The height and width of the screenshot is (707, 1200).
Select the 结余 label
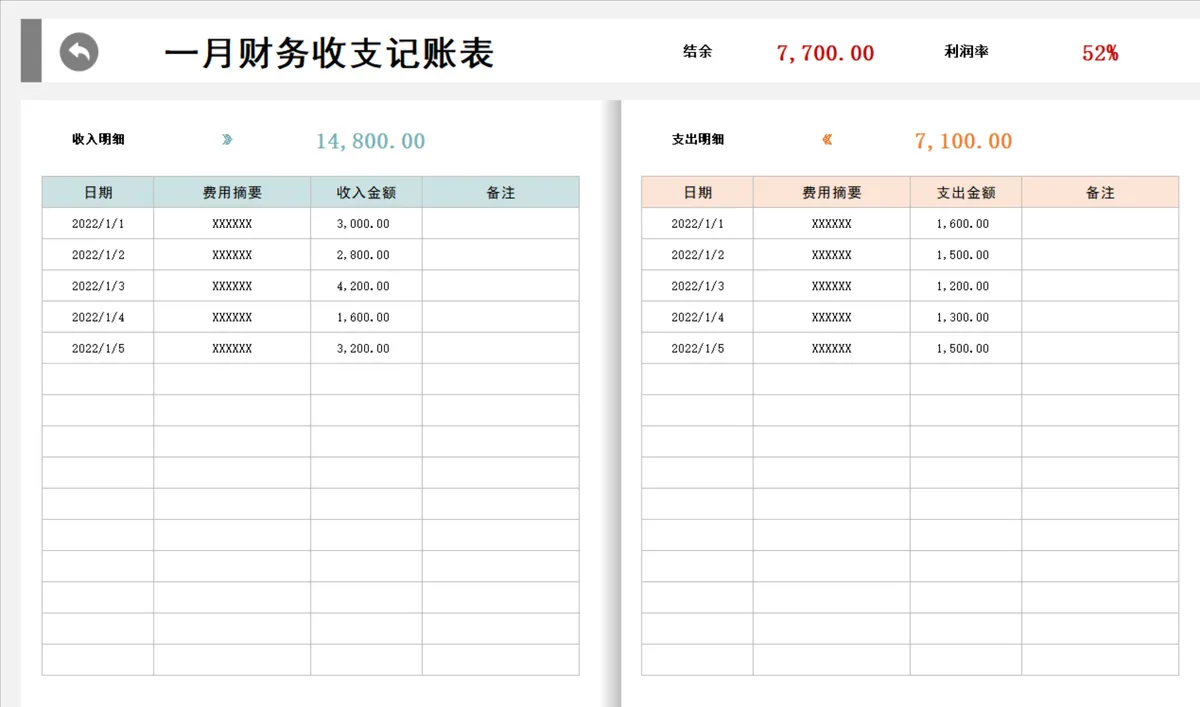tap(697, 52)
